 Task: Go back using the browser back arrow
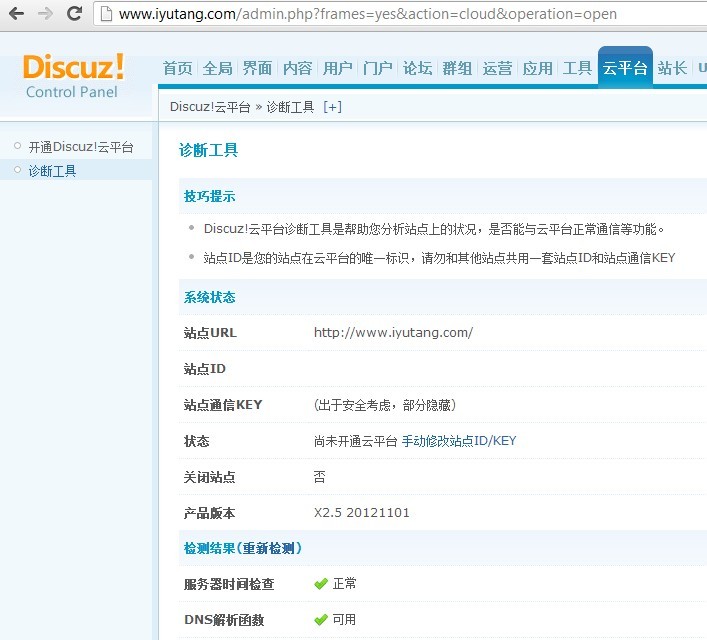click(x=17, y=14)
